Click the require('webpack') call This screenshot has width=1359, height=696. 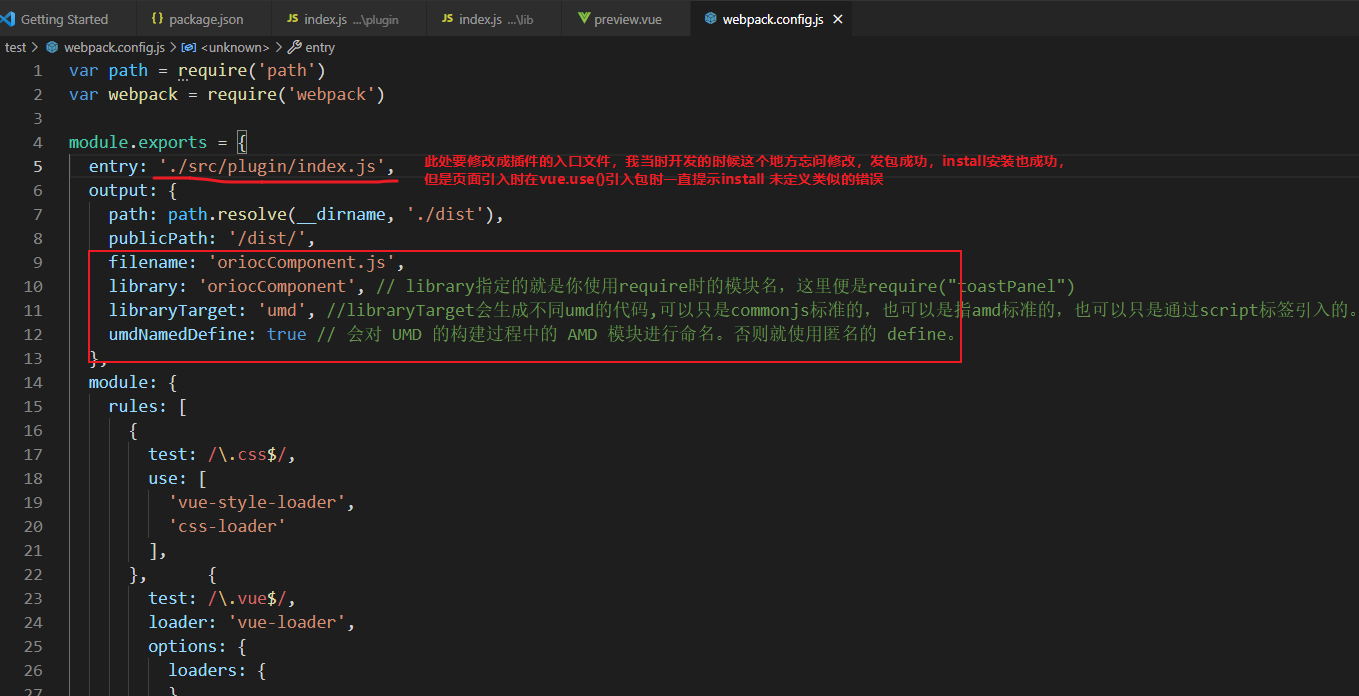(296, 95)
